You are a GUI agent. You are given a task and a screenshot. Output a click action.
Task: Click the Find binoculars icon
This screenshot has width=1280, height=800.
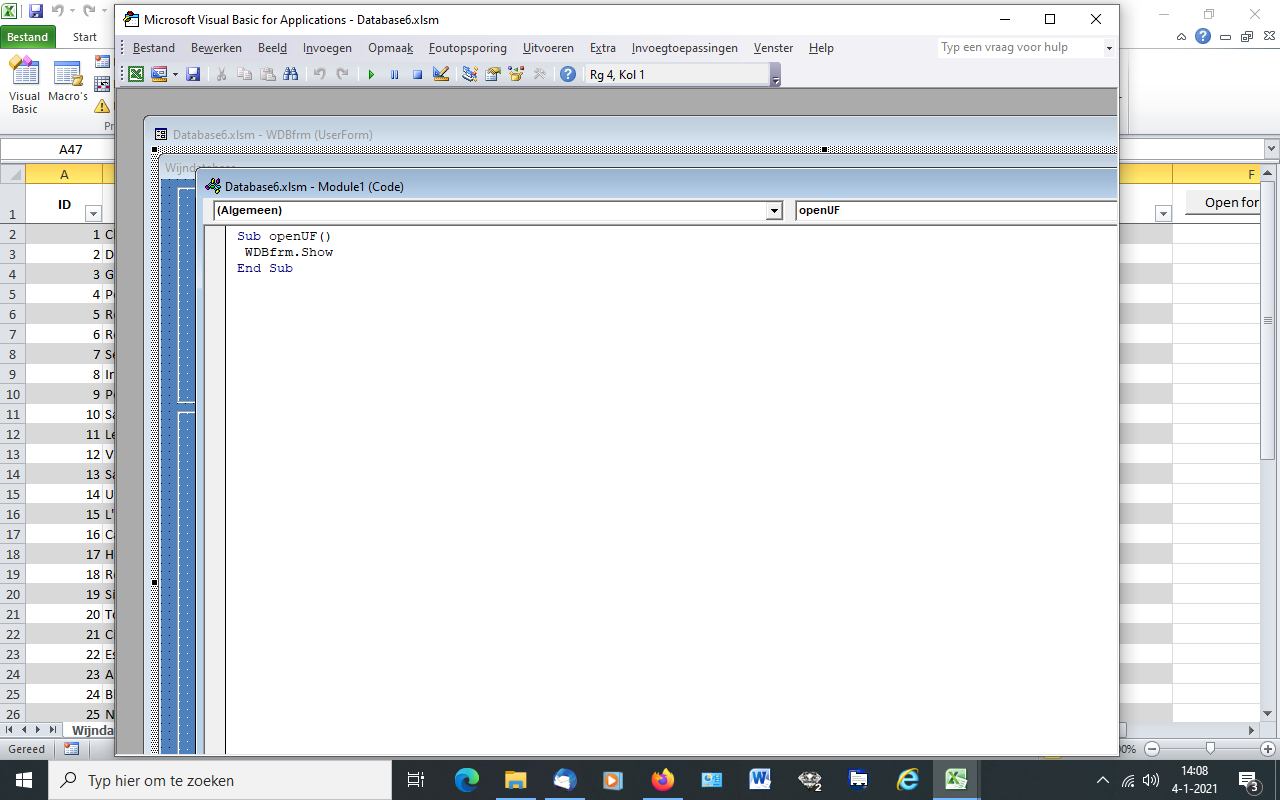tap(291, 74)
